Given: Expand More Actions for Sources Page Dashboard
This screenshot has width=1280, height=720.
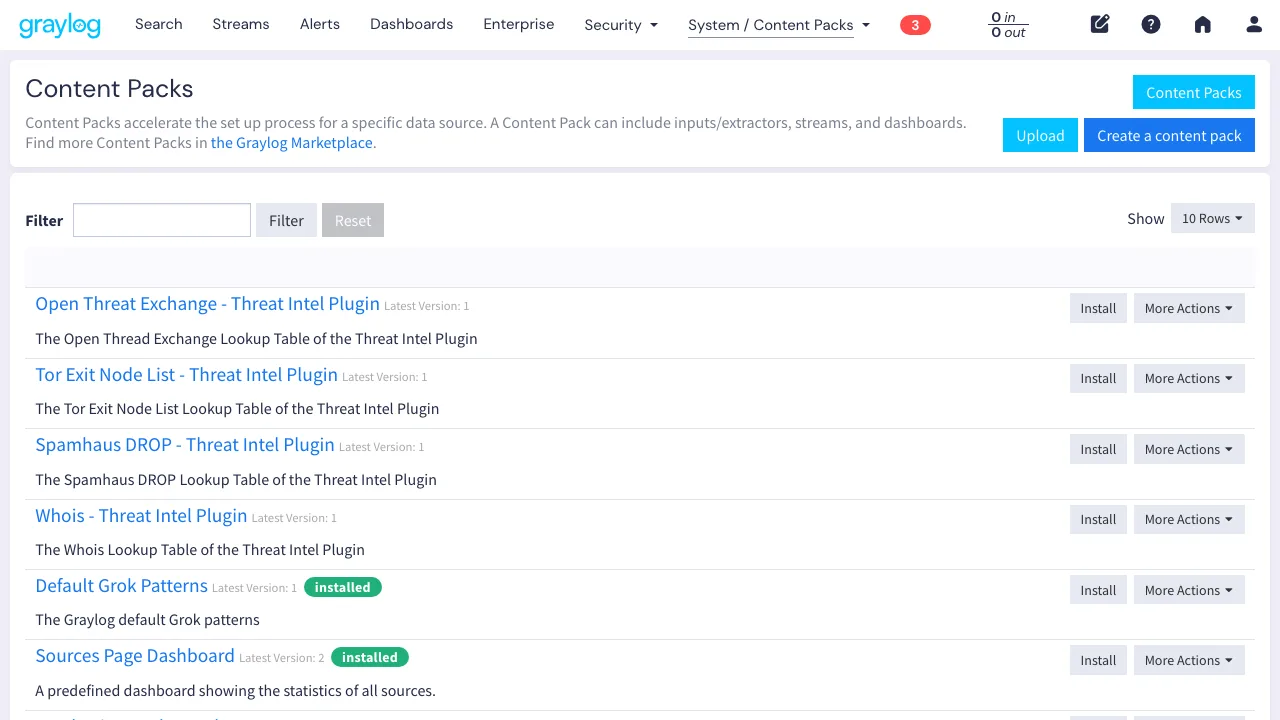Looking at the screenshot, I should 1189,660.
